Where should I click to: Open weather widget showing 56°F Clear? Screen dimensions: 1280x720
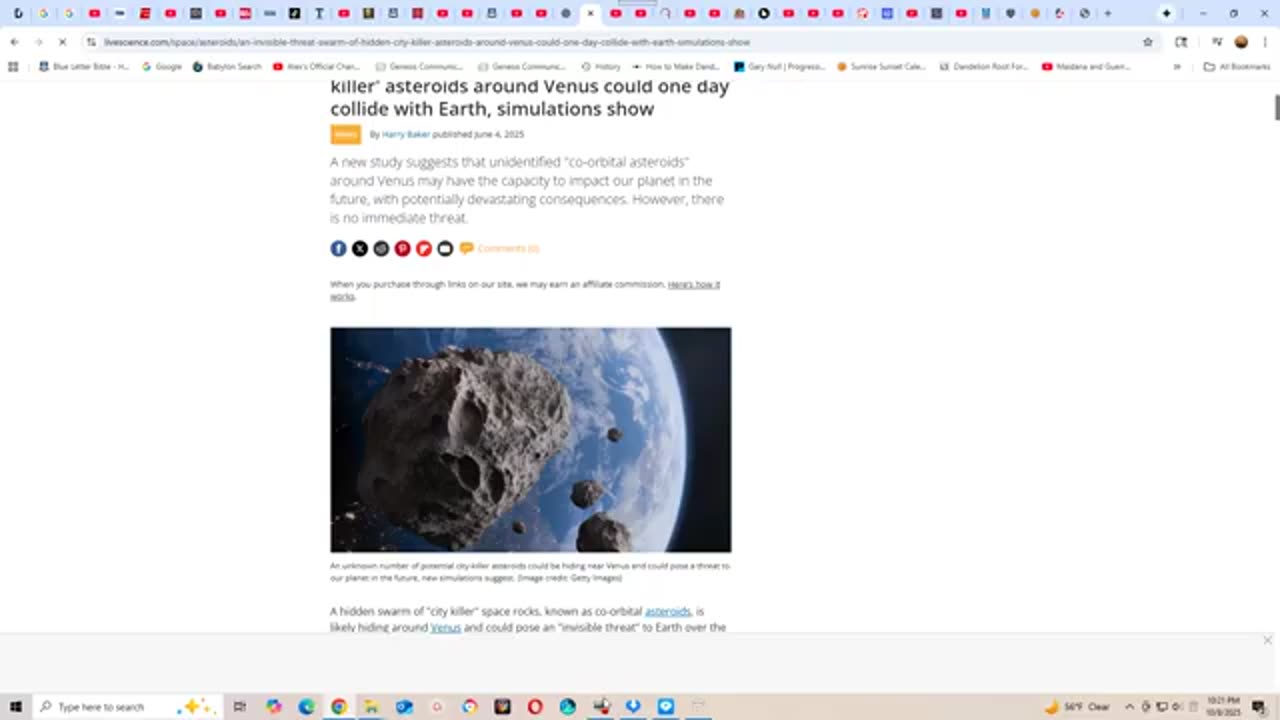pyautogui.click(x=1078, y=707)
